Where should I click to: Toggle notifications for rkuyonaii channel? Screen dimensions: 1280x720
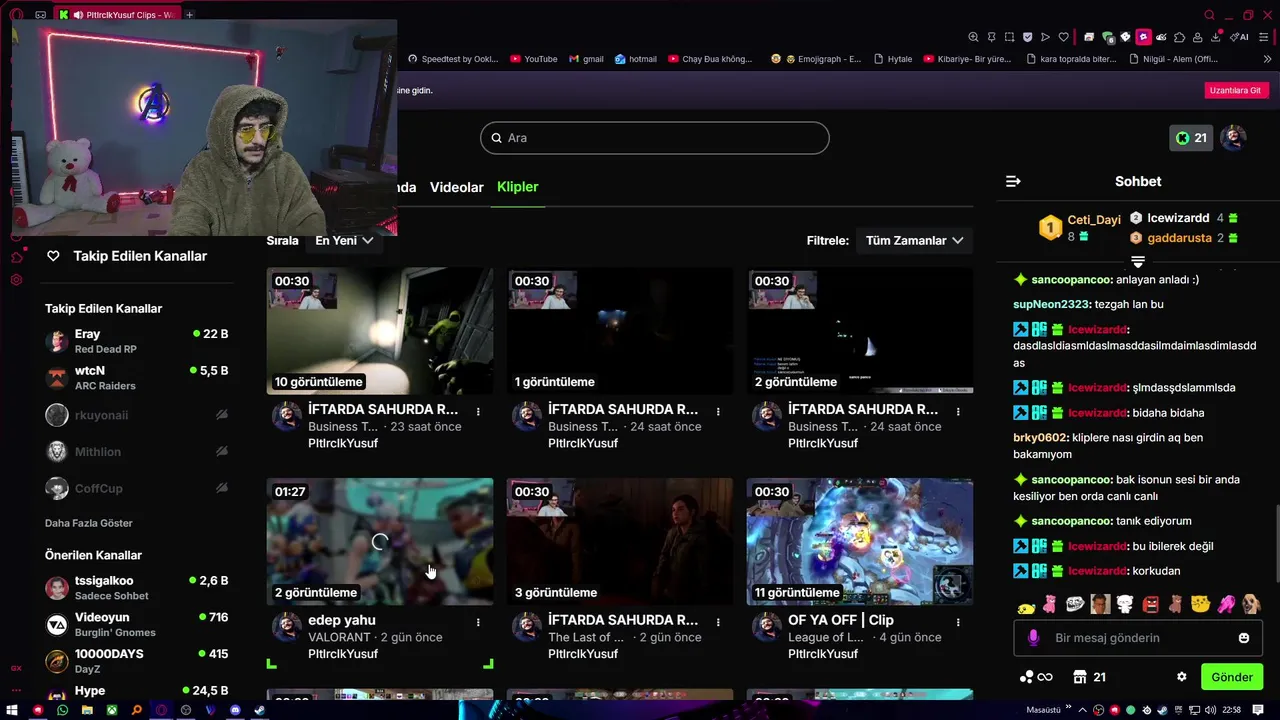(x=222, y=415)
